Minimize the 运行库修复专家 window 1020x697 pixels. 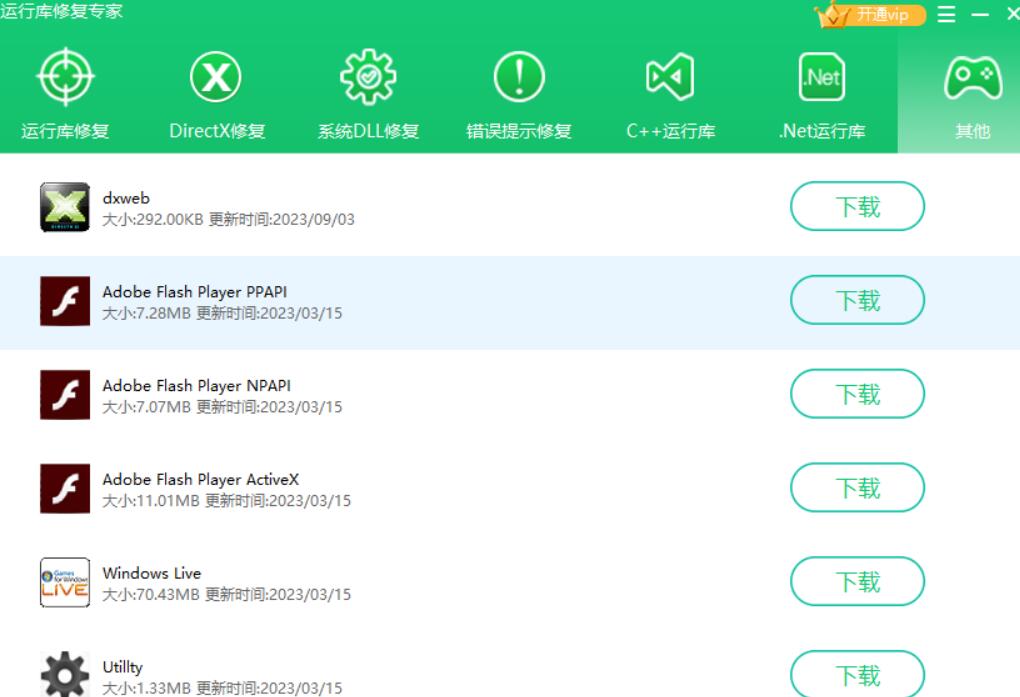[x=980, y=14]
